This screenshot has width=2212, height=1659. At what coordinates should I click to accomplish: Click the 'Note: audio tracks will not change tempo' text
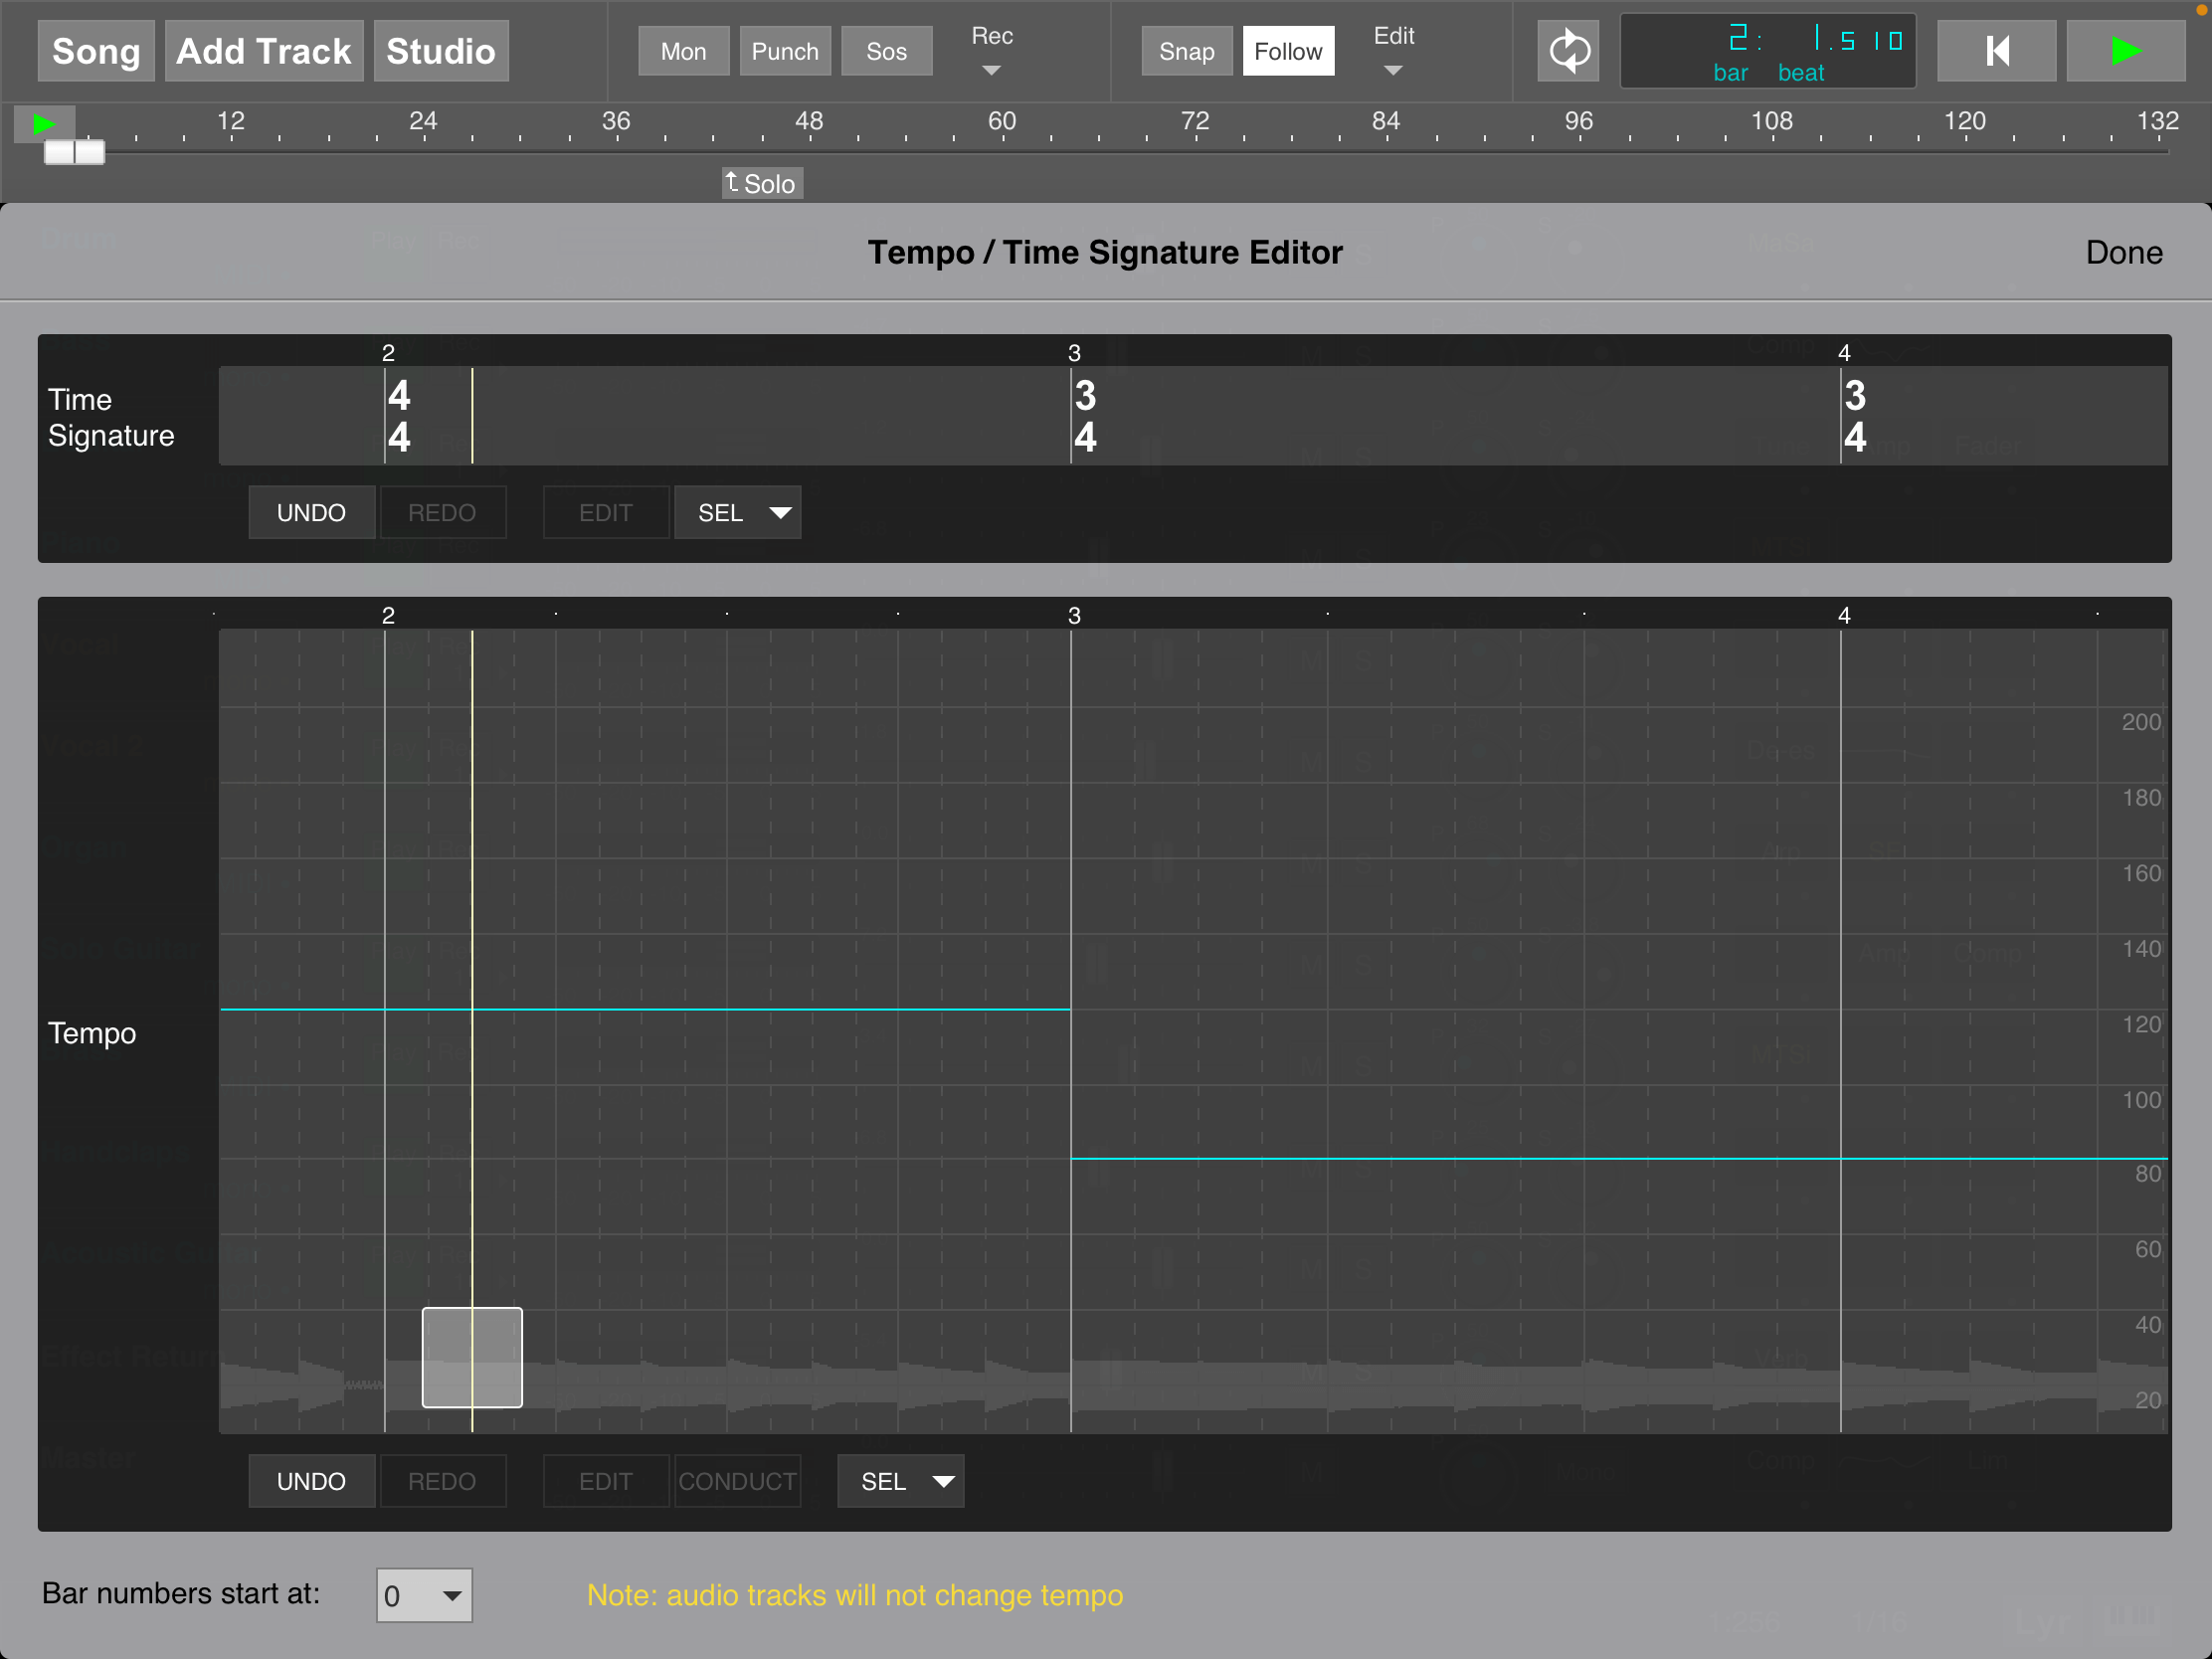tap(855, 1595)
